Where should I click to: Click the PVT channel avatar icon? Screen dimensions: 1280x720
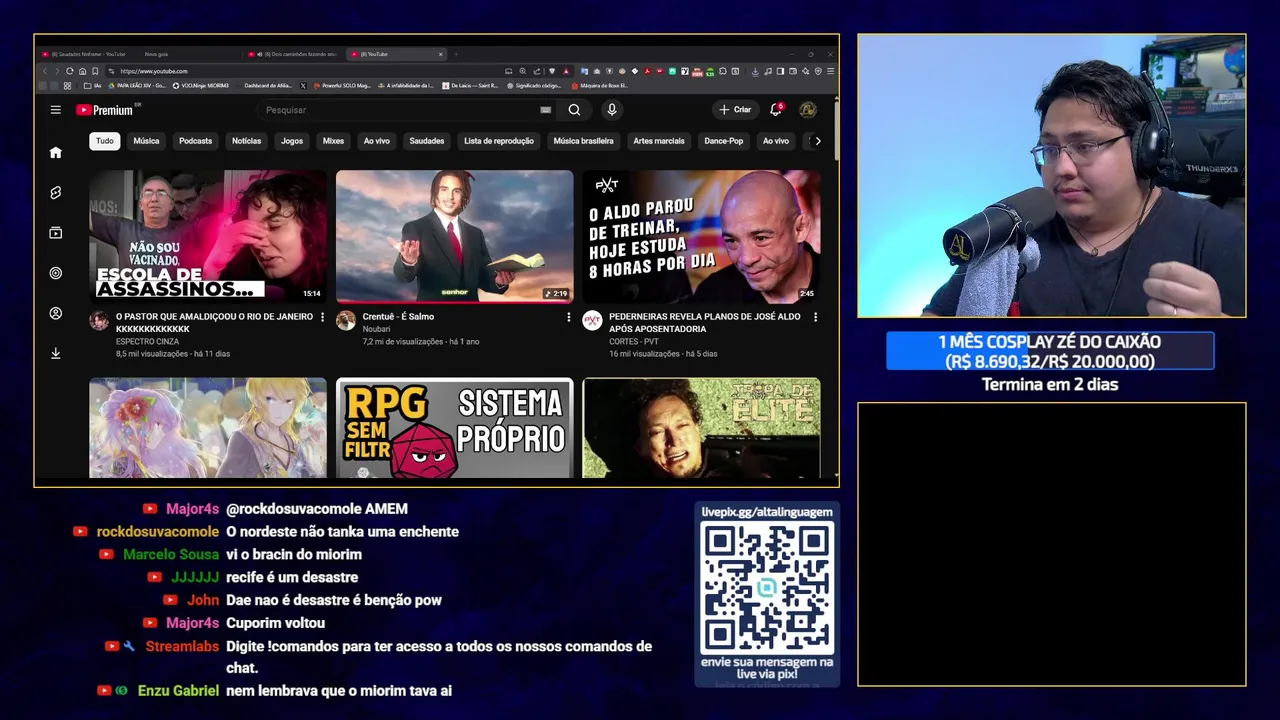(592, 320)
